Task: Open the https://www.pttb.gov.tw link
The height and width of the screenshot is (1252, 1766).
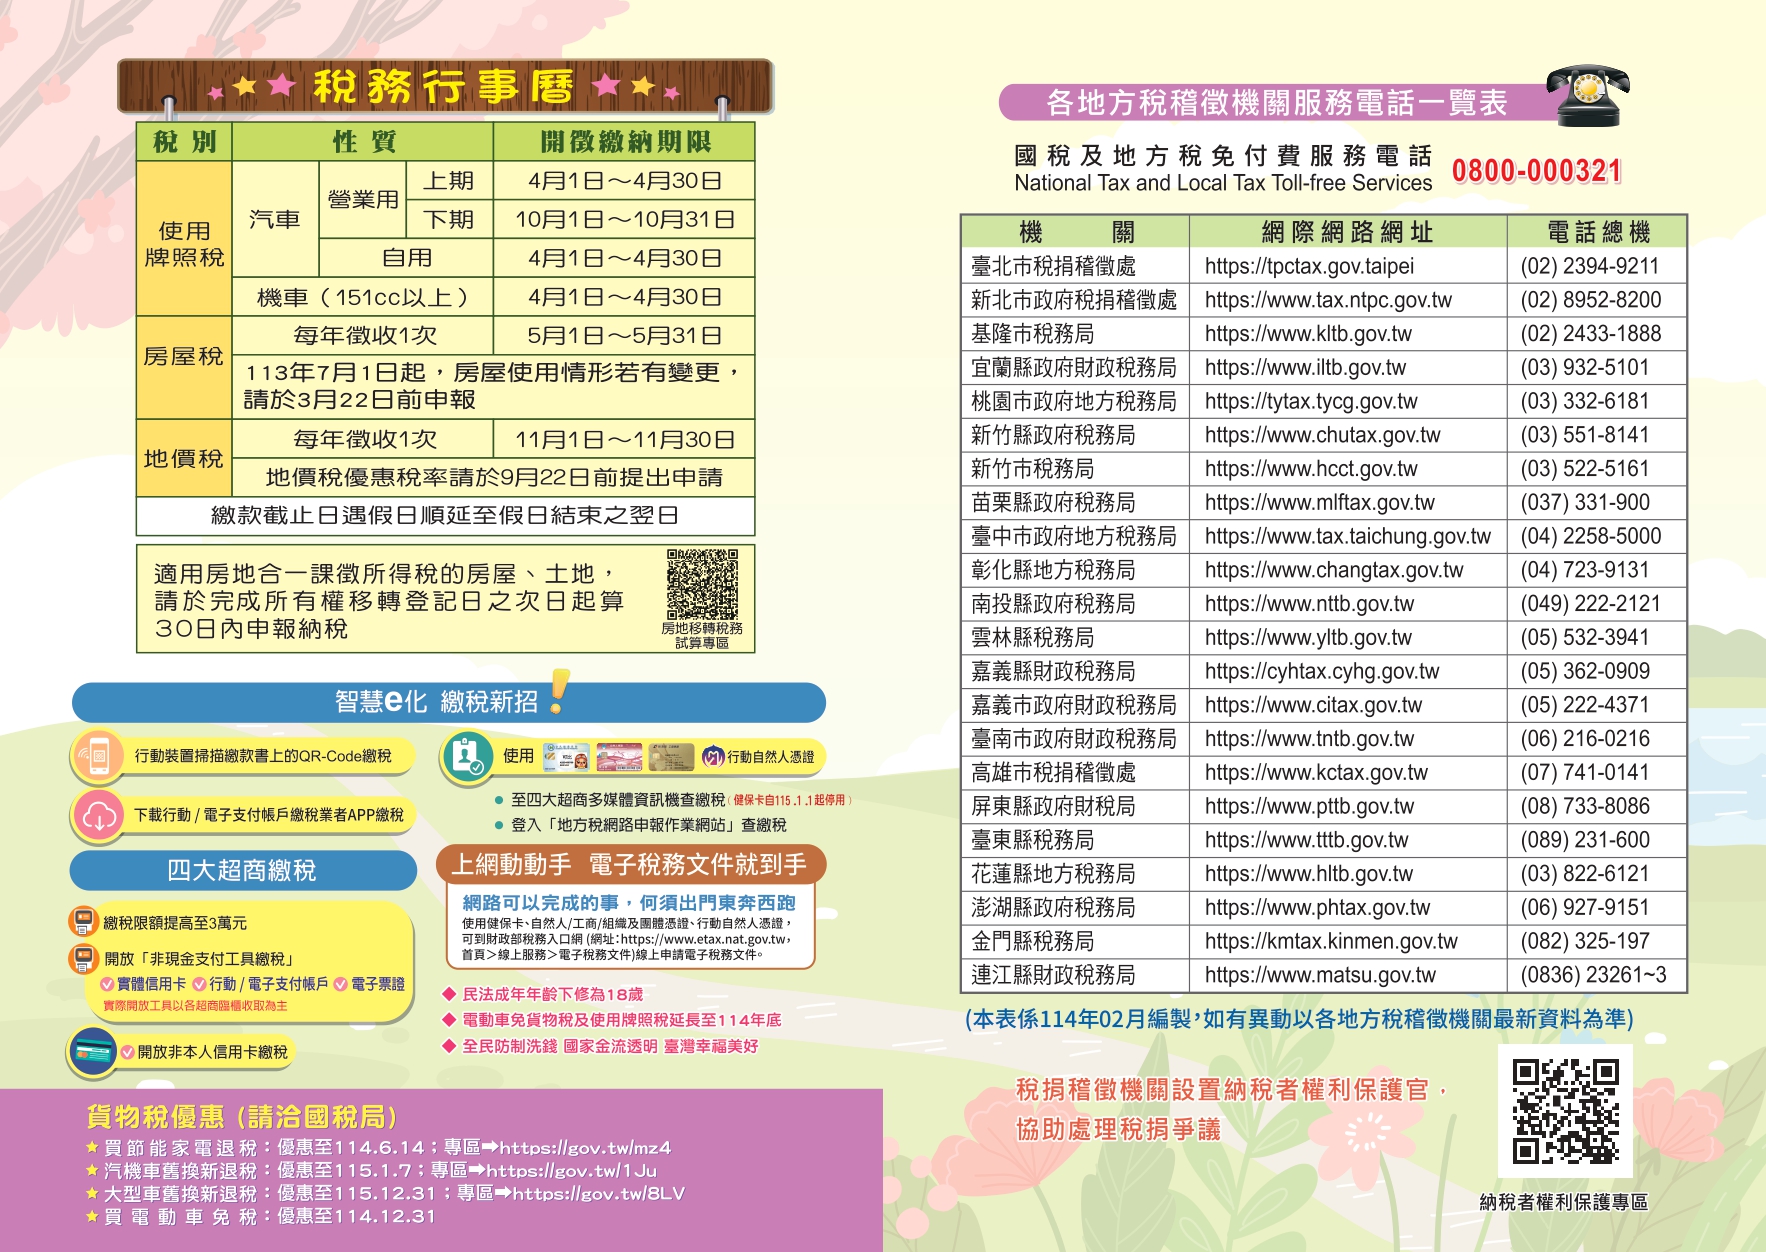Action: (1309, 807)
